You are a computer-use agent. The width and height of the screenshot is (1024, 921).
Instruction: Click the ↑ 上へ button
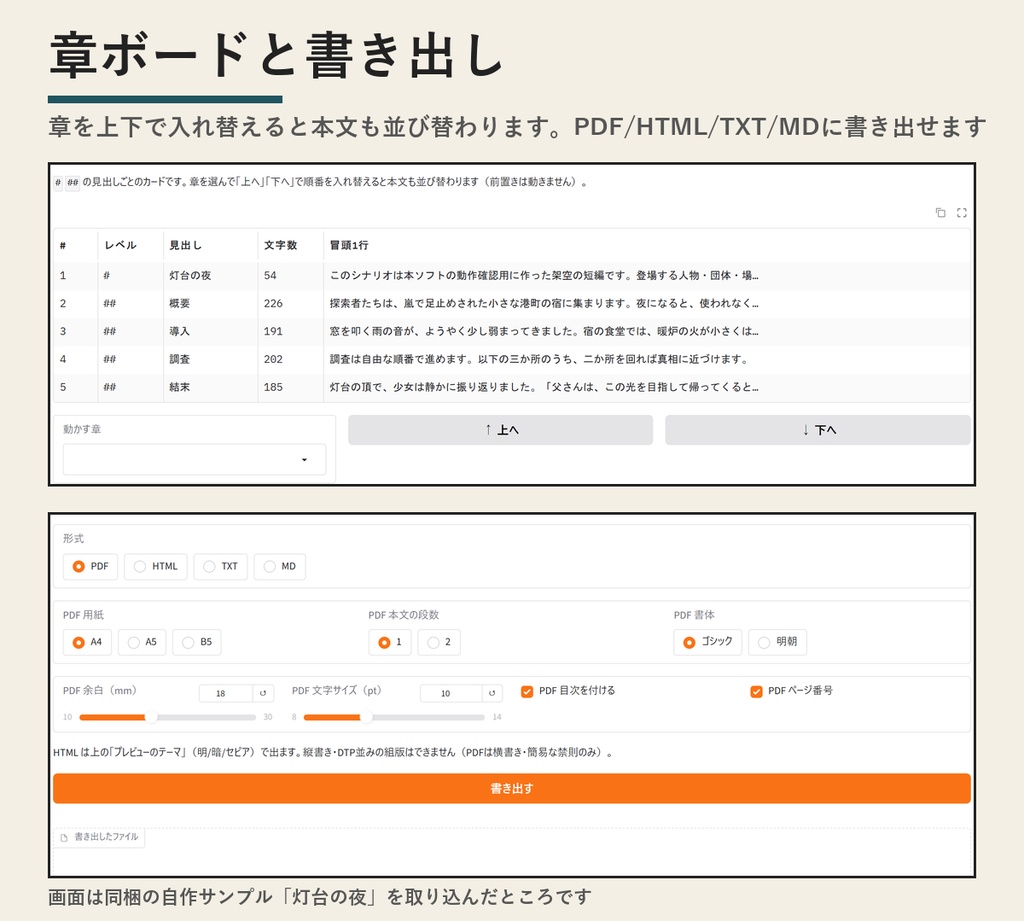click(500, 430)
